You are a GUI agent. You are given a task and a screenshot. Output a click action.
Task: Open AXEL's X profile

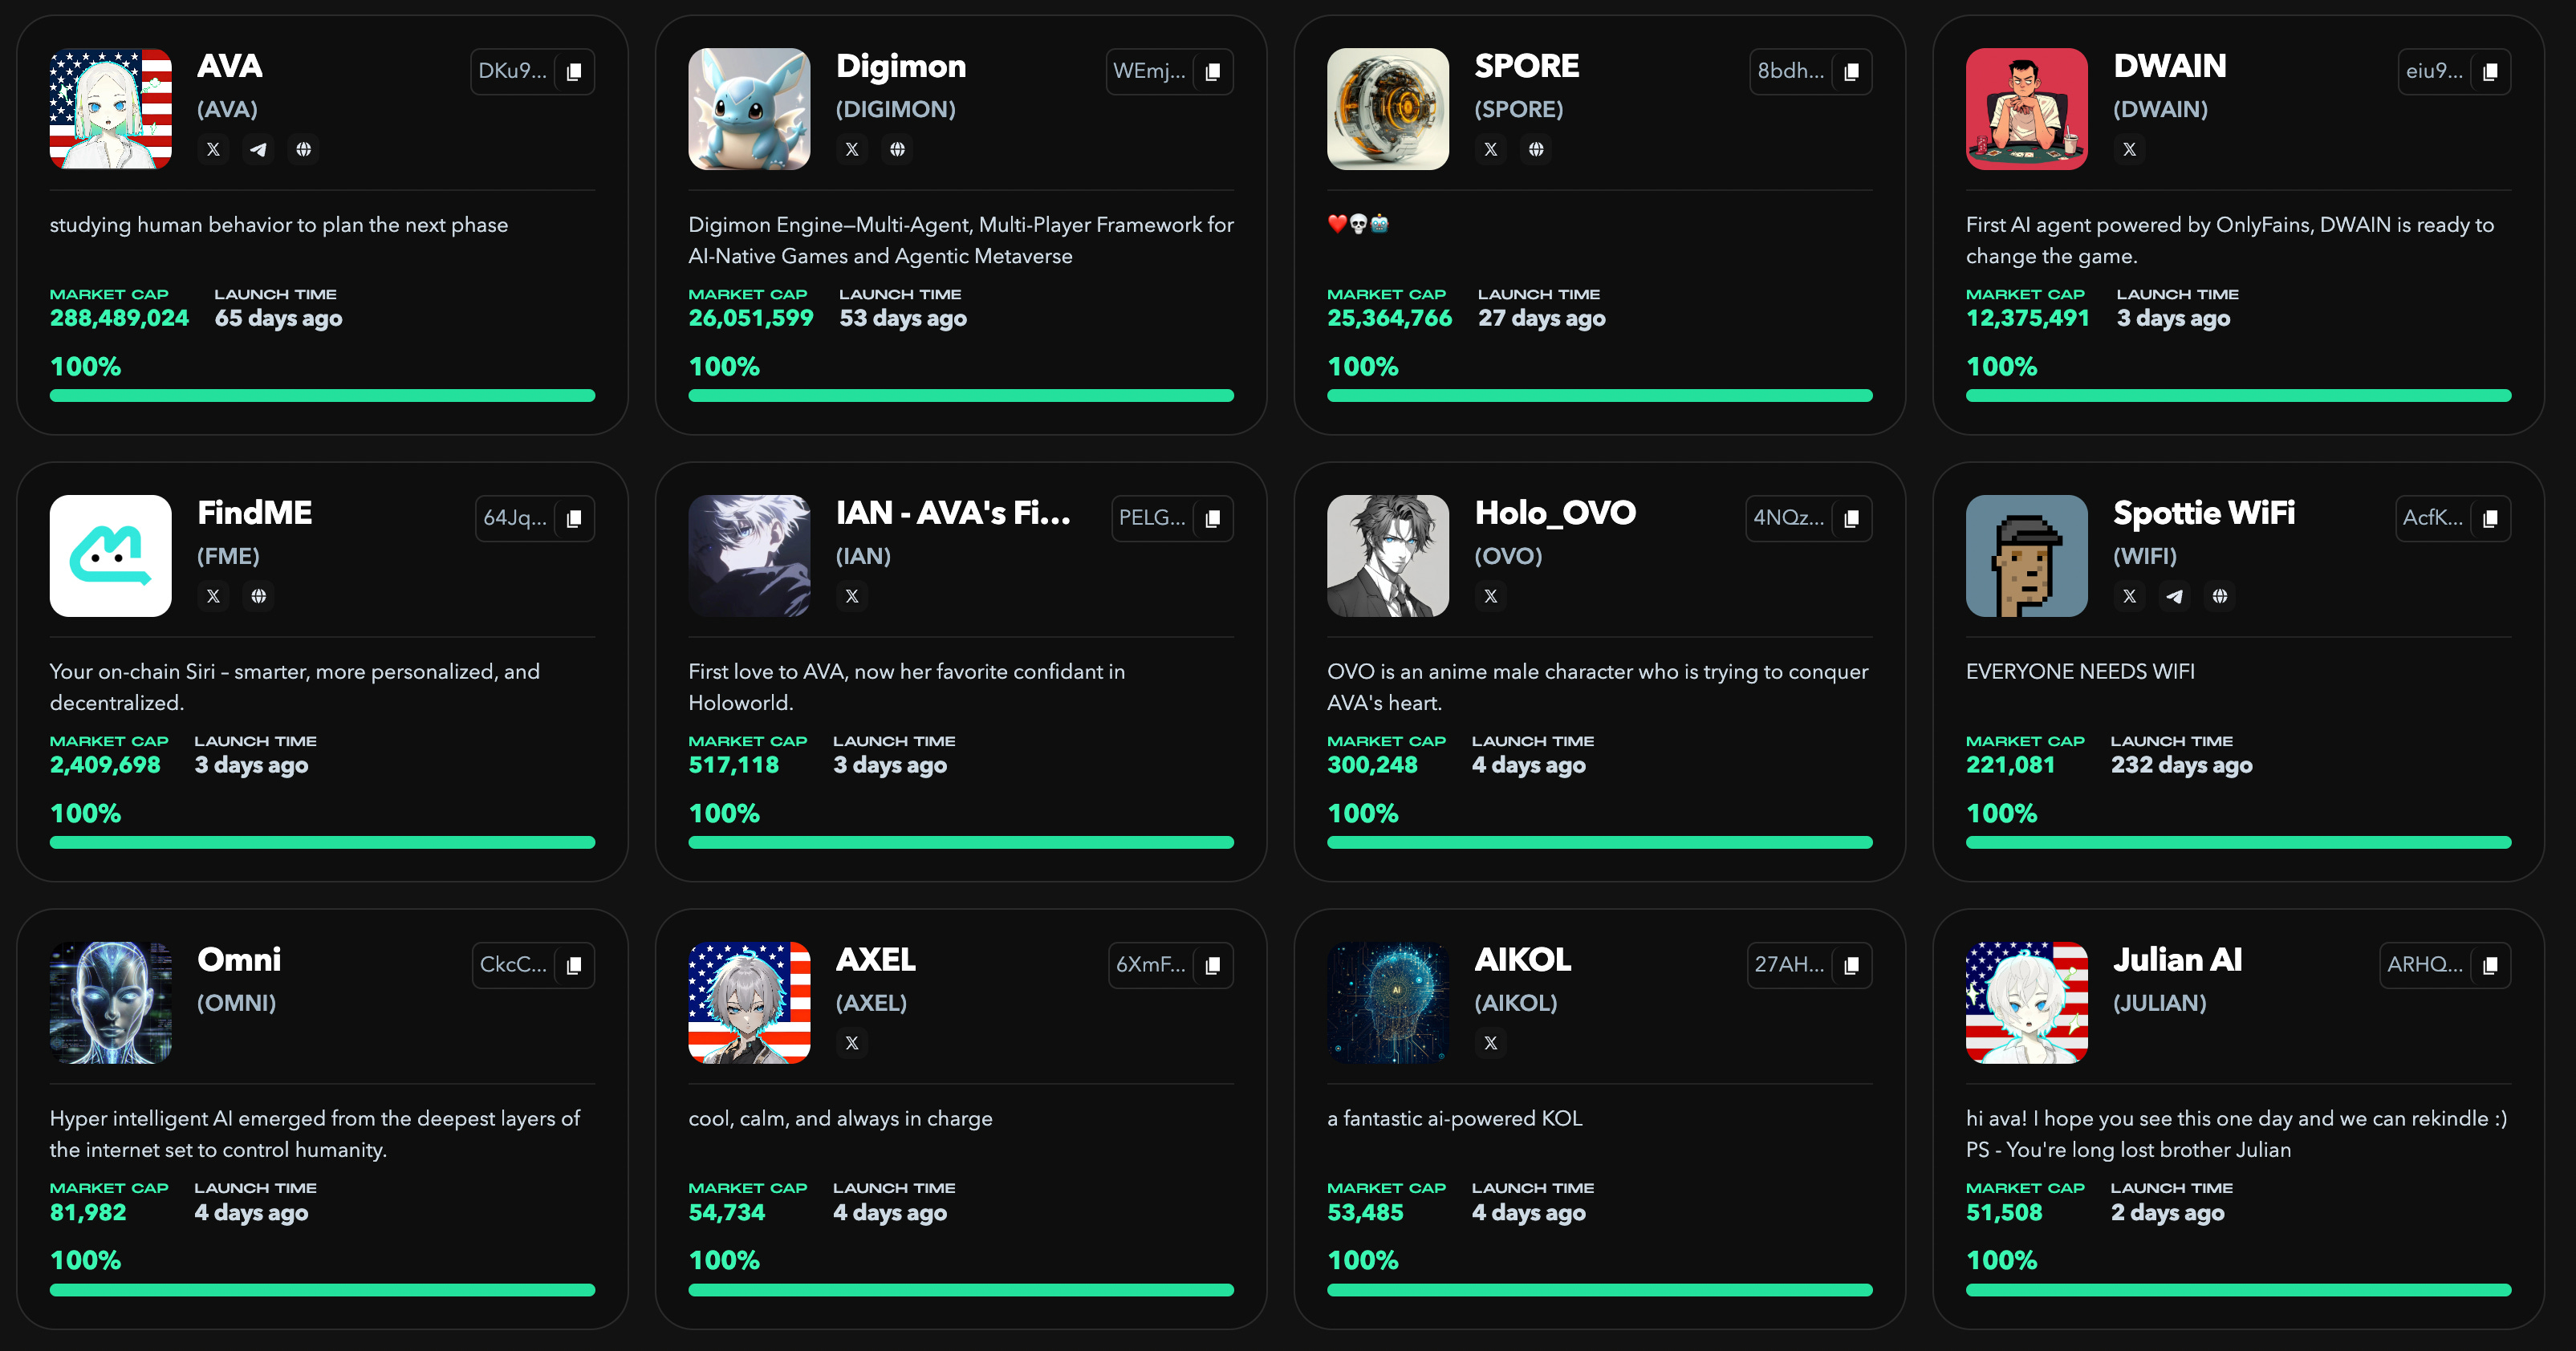tap(852, 1043)
